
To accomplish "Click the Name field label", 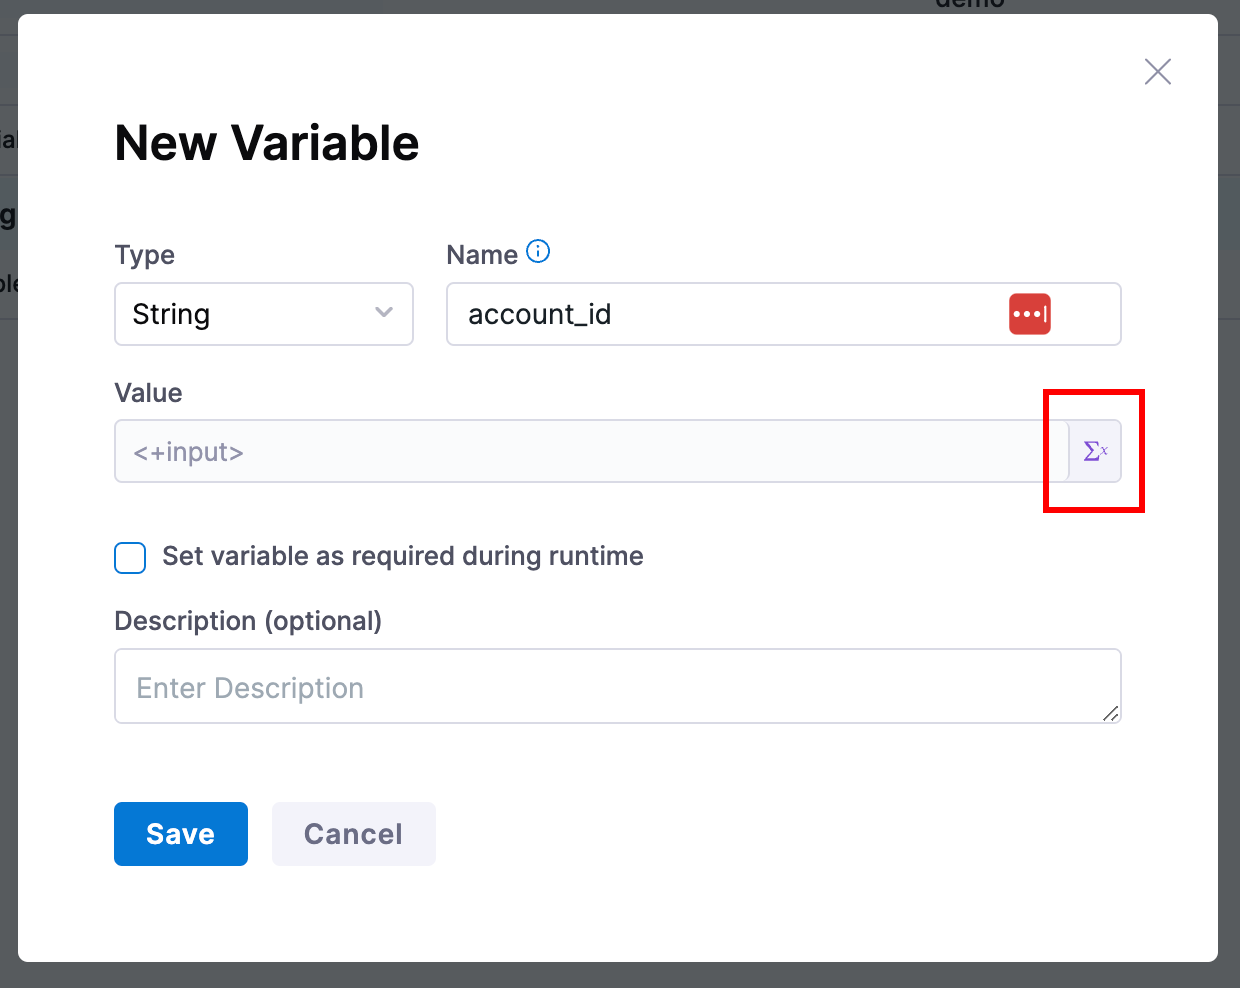I will (x=481, y=255).
